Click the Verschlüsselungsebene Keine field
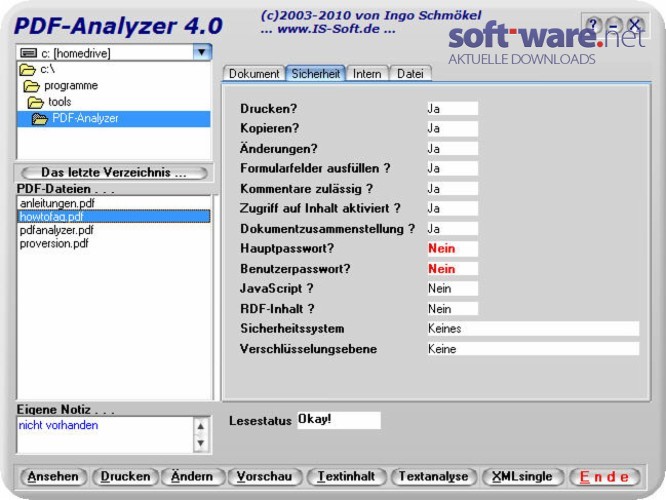This screenshot has height=500, width=666. 533,349
